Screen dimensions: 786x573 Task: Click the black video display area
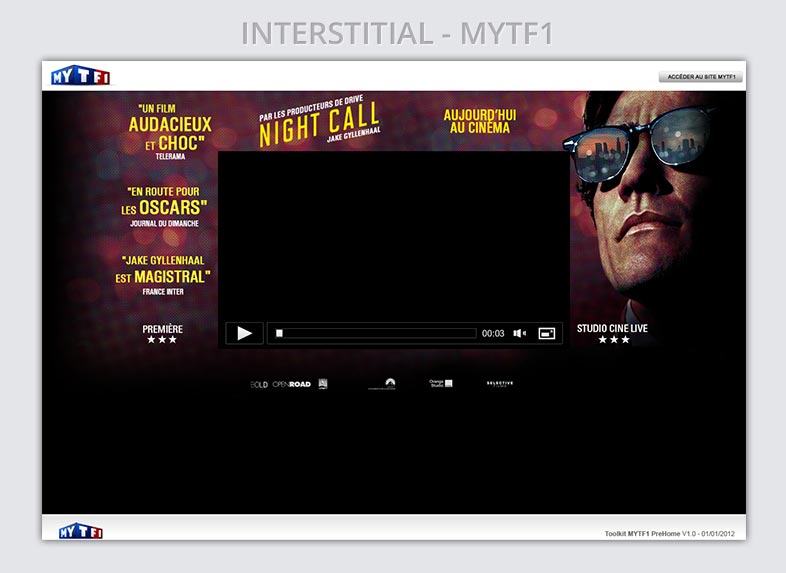pyautogui.click(x=394, y=236)
